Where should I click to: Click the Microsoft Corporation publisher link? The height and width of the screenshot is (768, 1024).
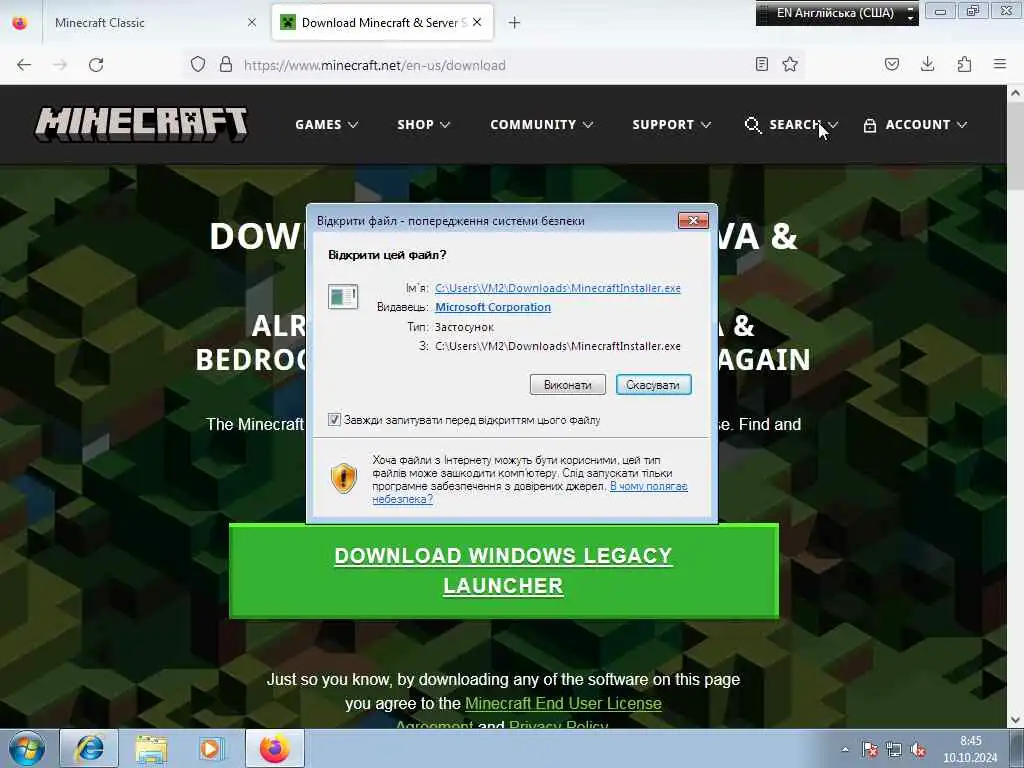tap(493, 307)
